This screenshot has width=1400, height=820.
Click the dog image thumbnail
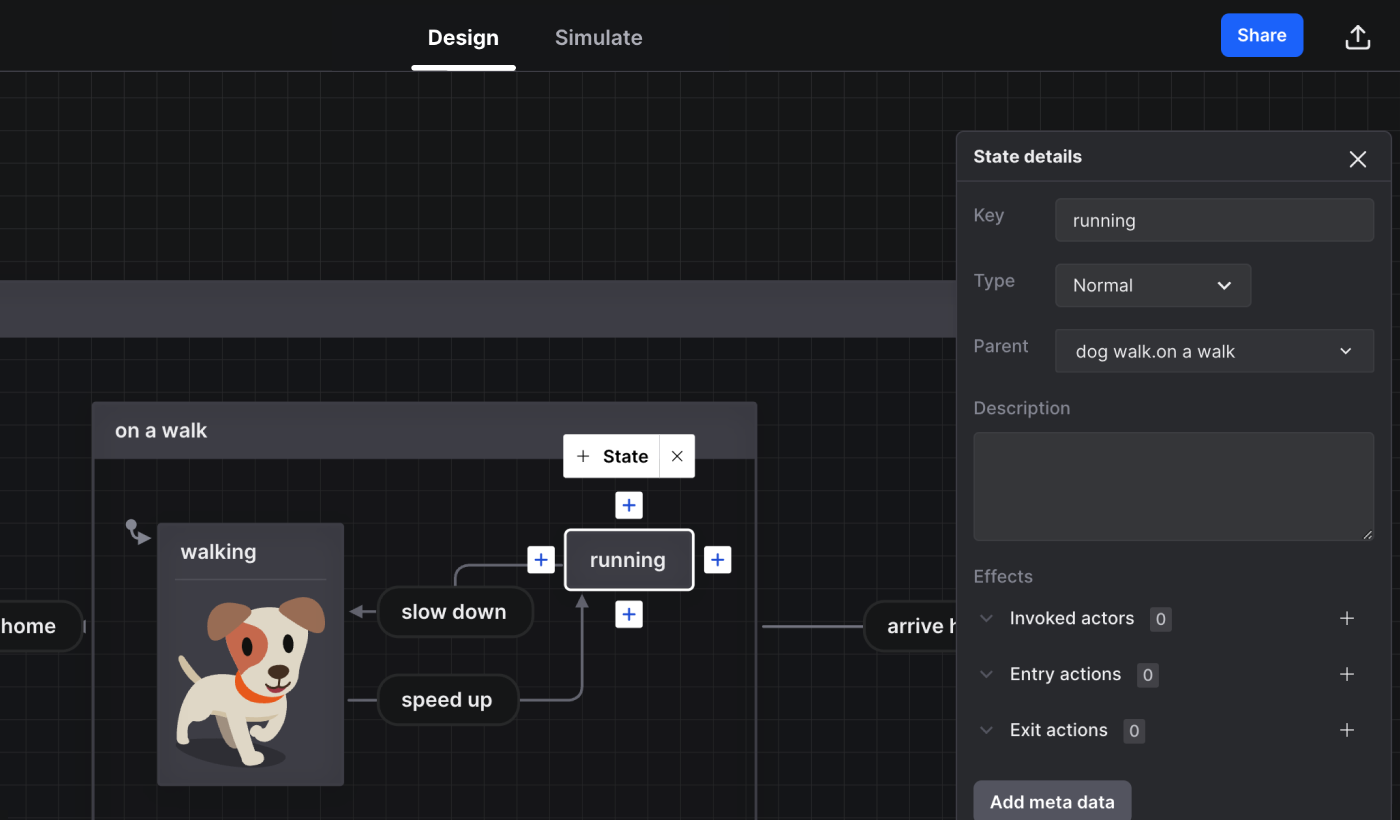(250, 682)
